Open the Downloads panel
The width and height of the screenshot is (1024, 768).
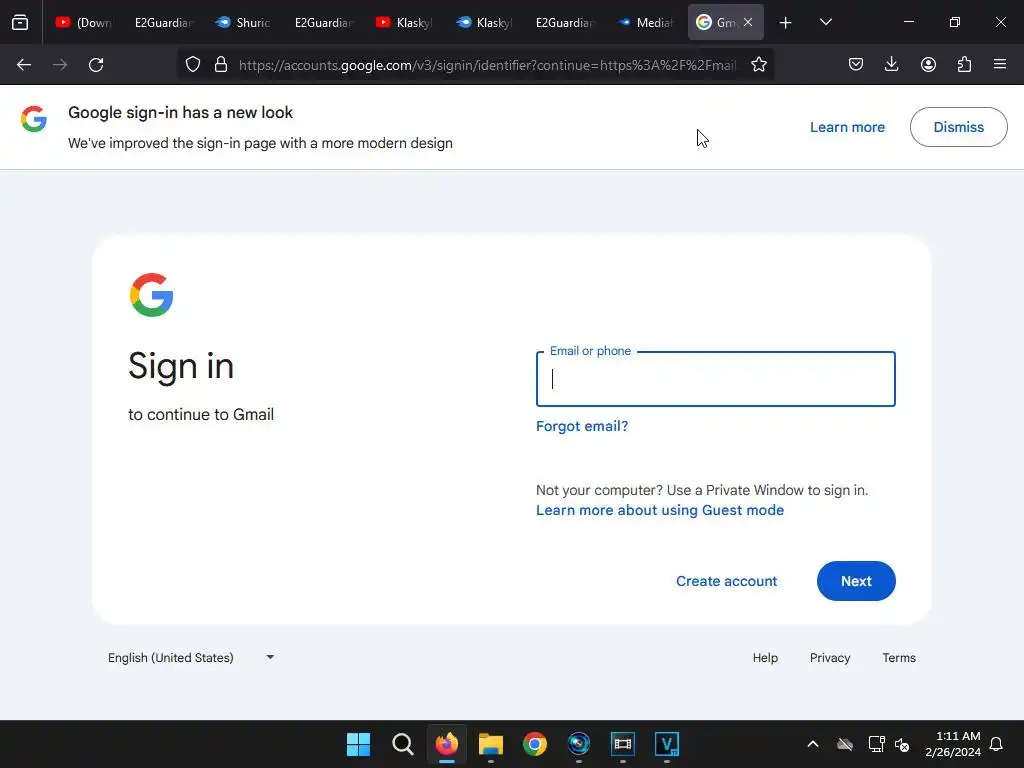coord(891,65)
